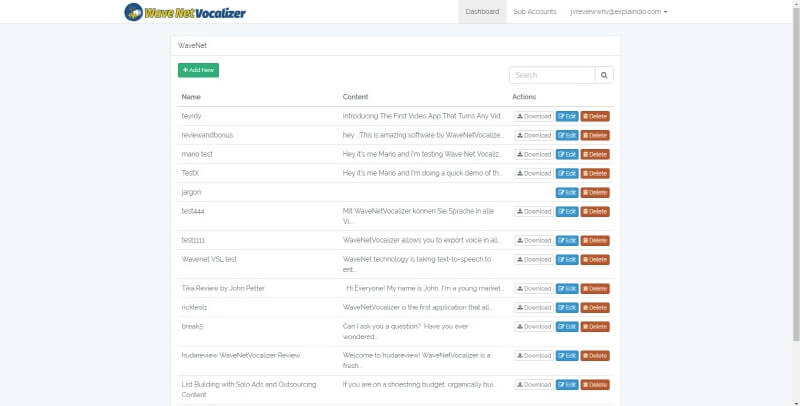Edit the ricktest1 entry
The width and height of the screenshot is (800, 406).
click(567, 308)
